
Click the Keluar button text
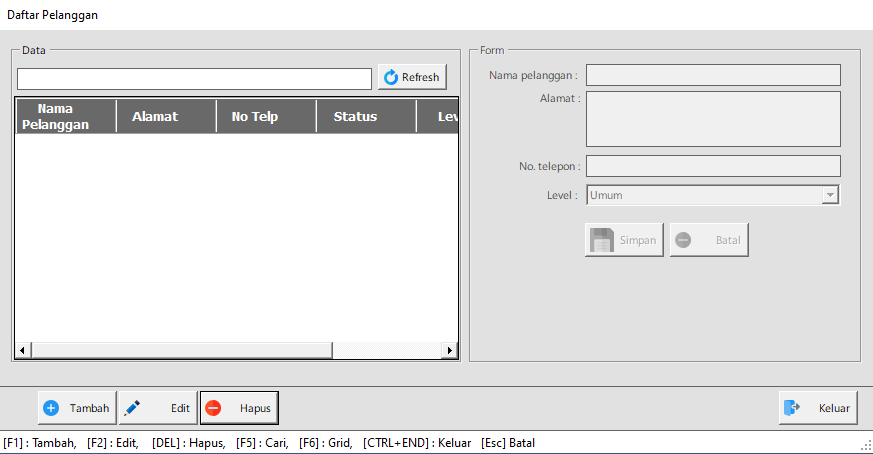(x=834, y=408)
